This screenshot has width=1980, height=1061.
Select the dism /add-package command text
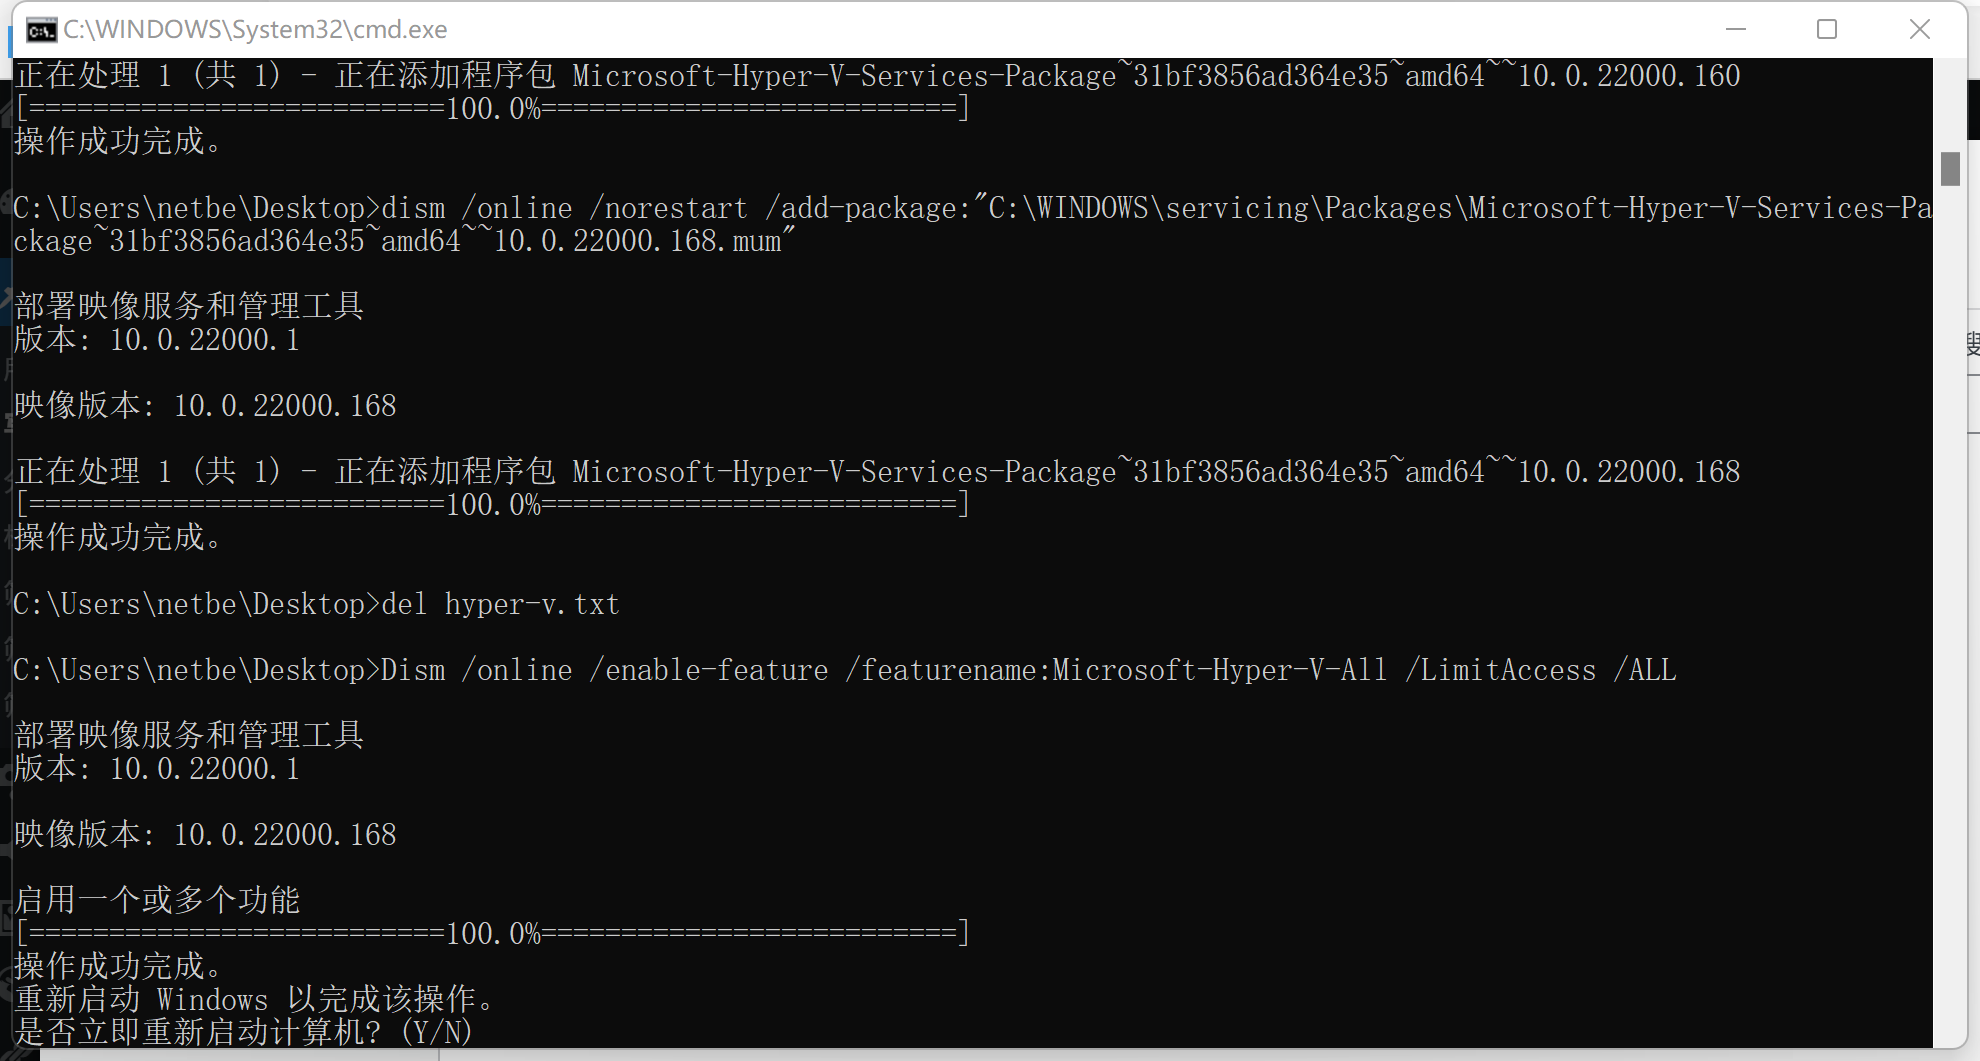(900, 207)
